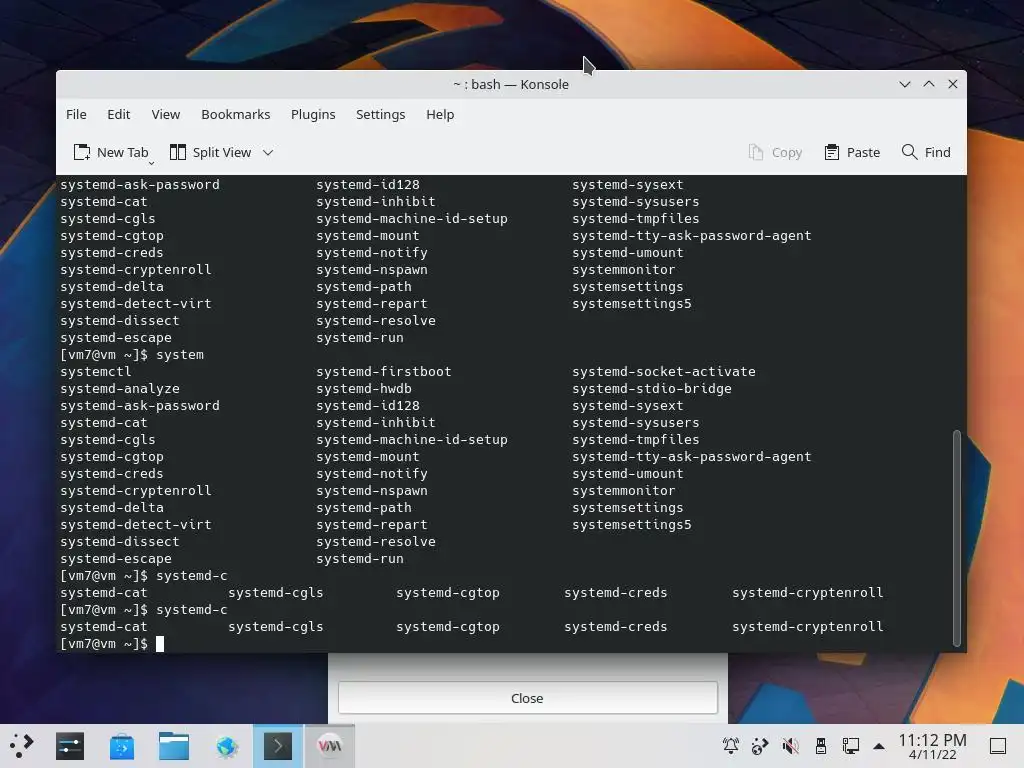Open System Settings from the taskbar

point(70,746)
